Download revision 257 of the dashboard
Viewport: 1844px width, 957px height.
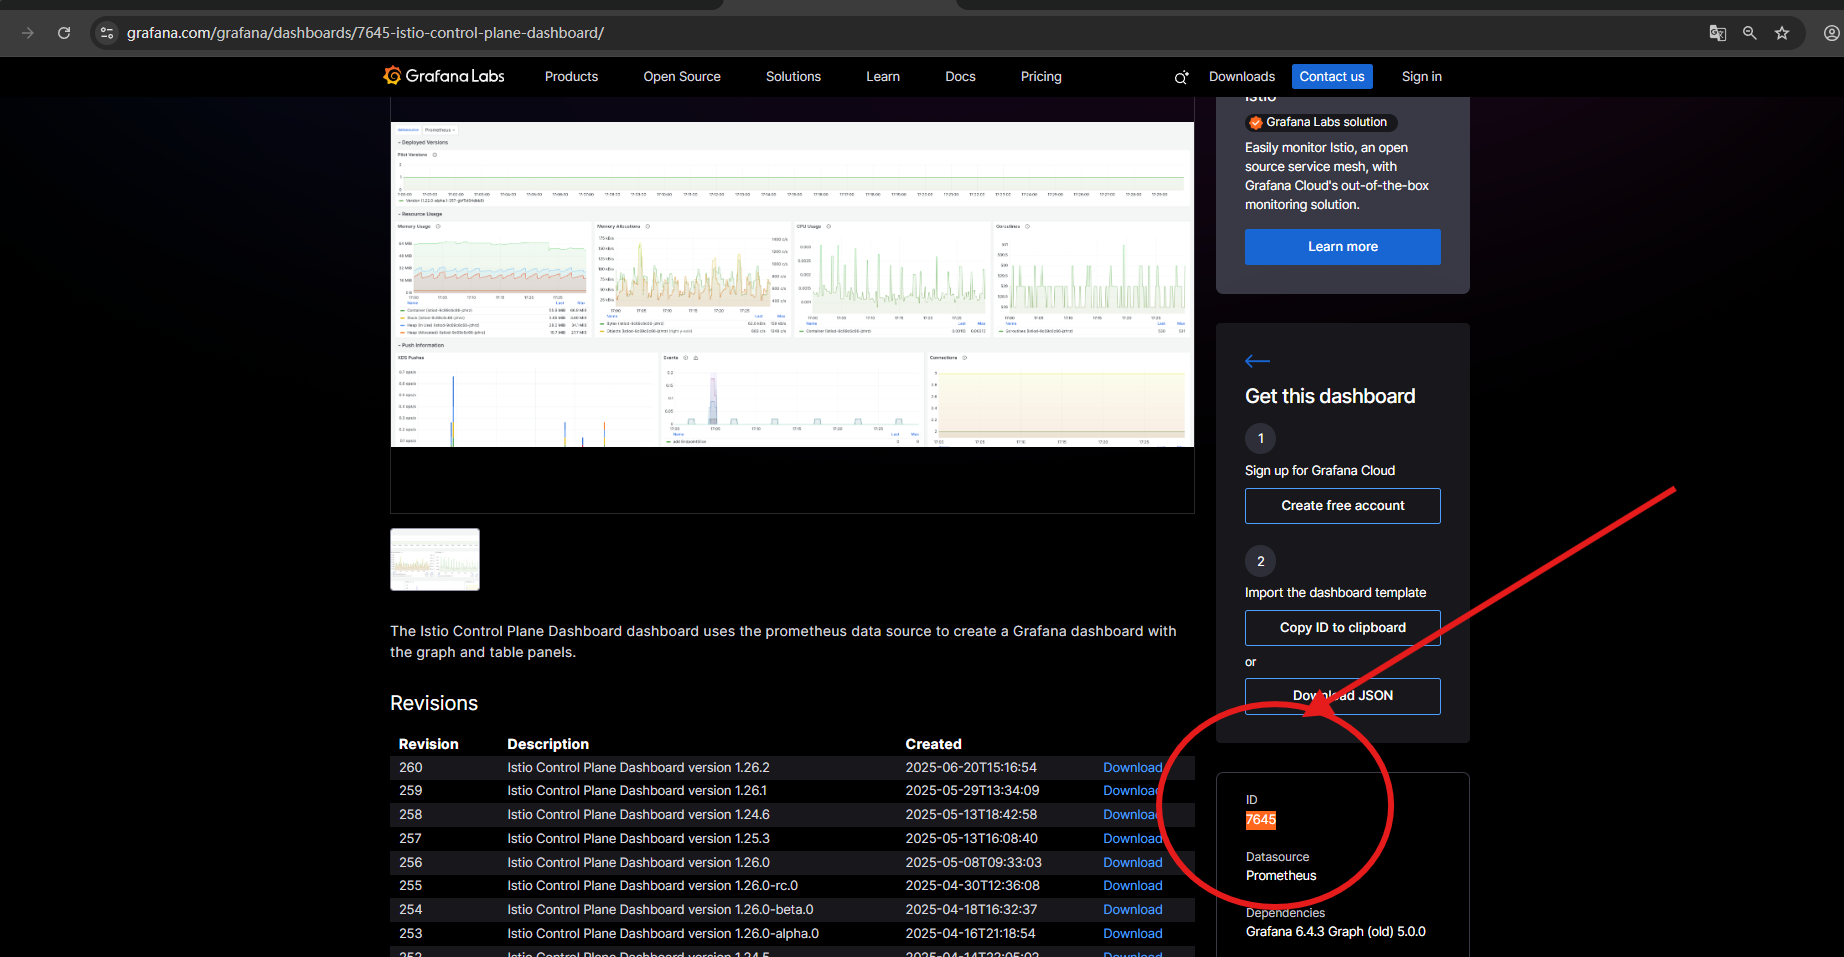[1132, 839]
